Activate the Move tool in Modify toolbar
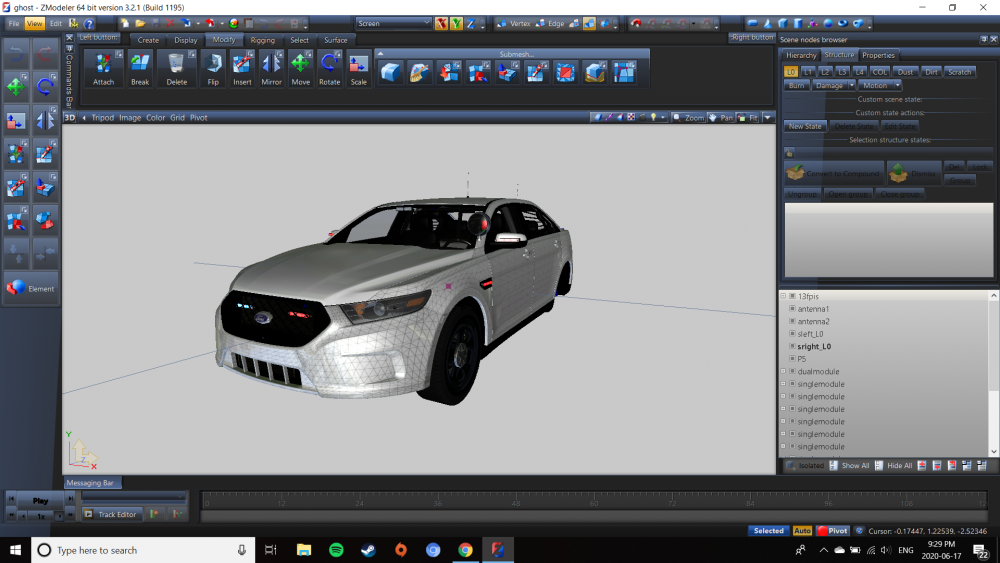1000x563 pixels. point(300,67)
